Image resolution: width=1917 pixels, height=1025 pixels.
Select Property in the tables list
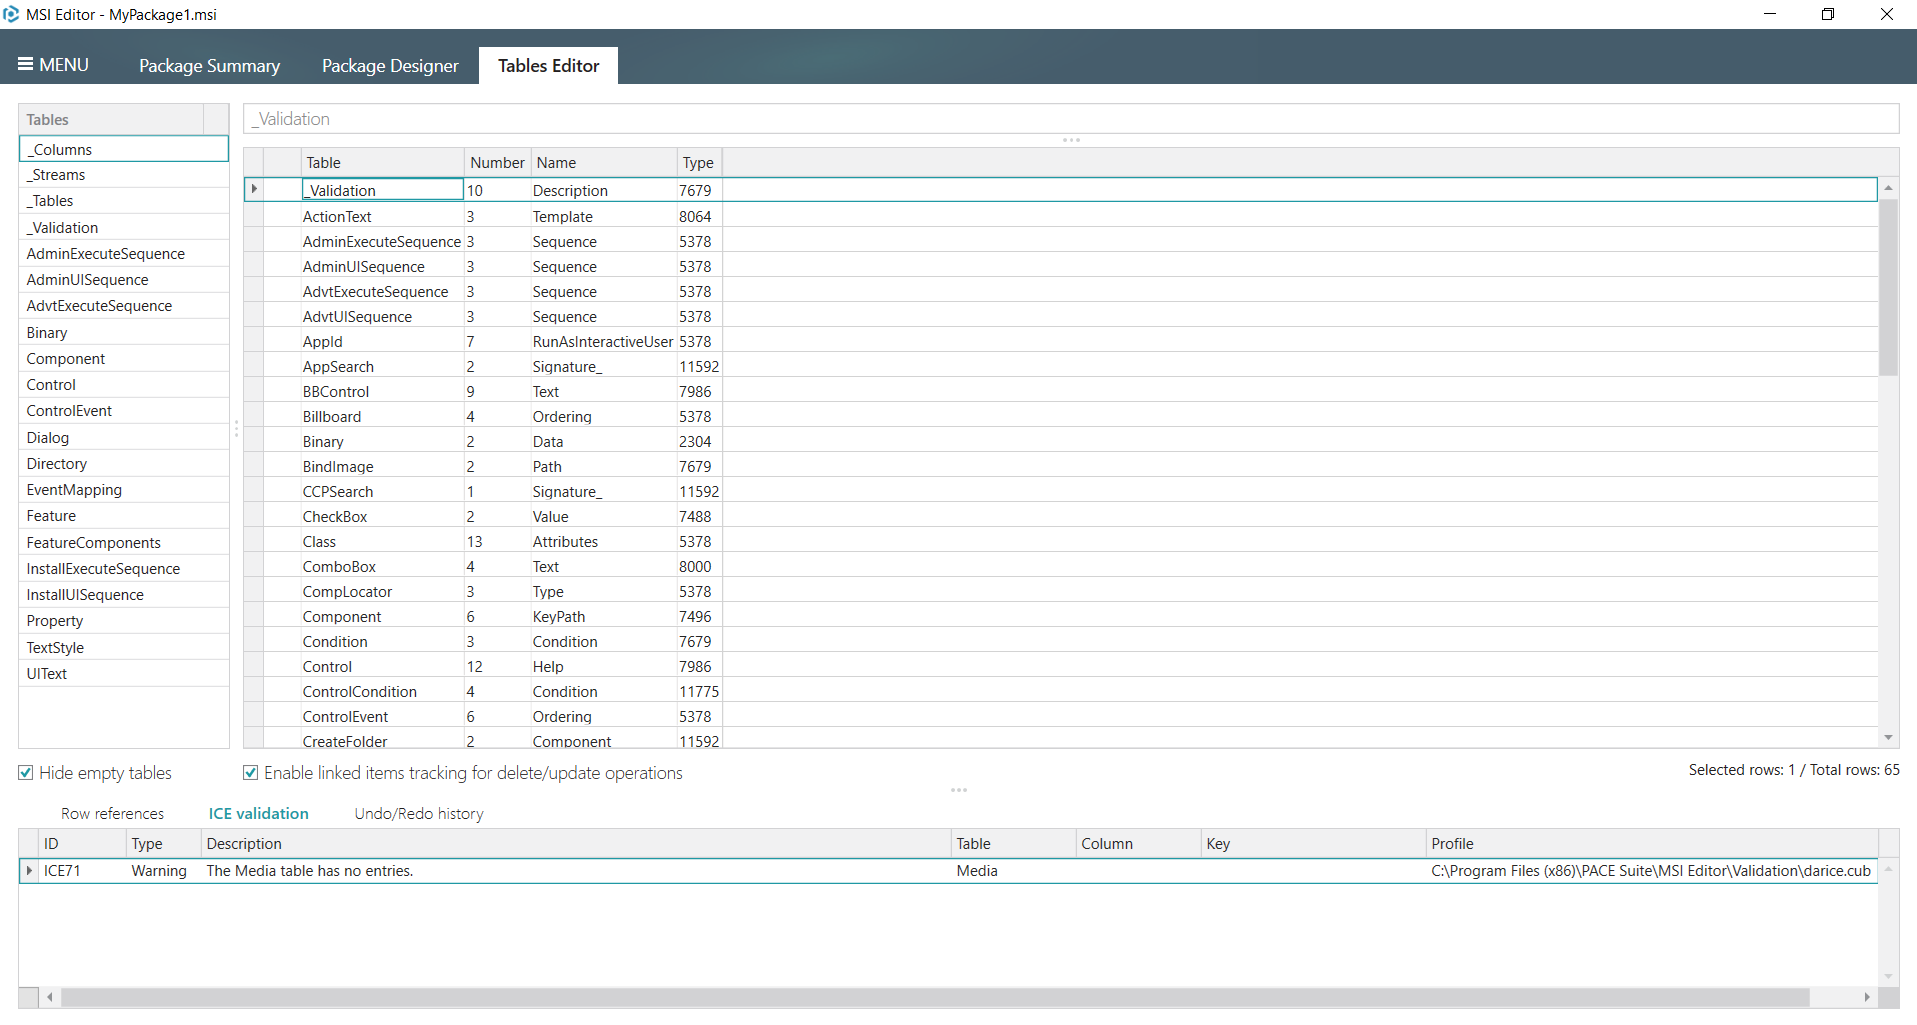pos(124,621)
